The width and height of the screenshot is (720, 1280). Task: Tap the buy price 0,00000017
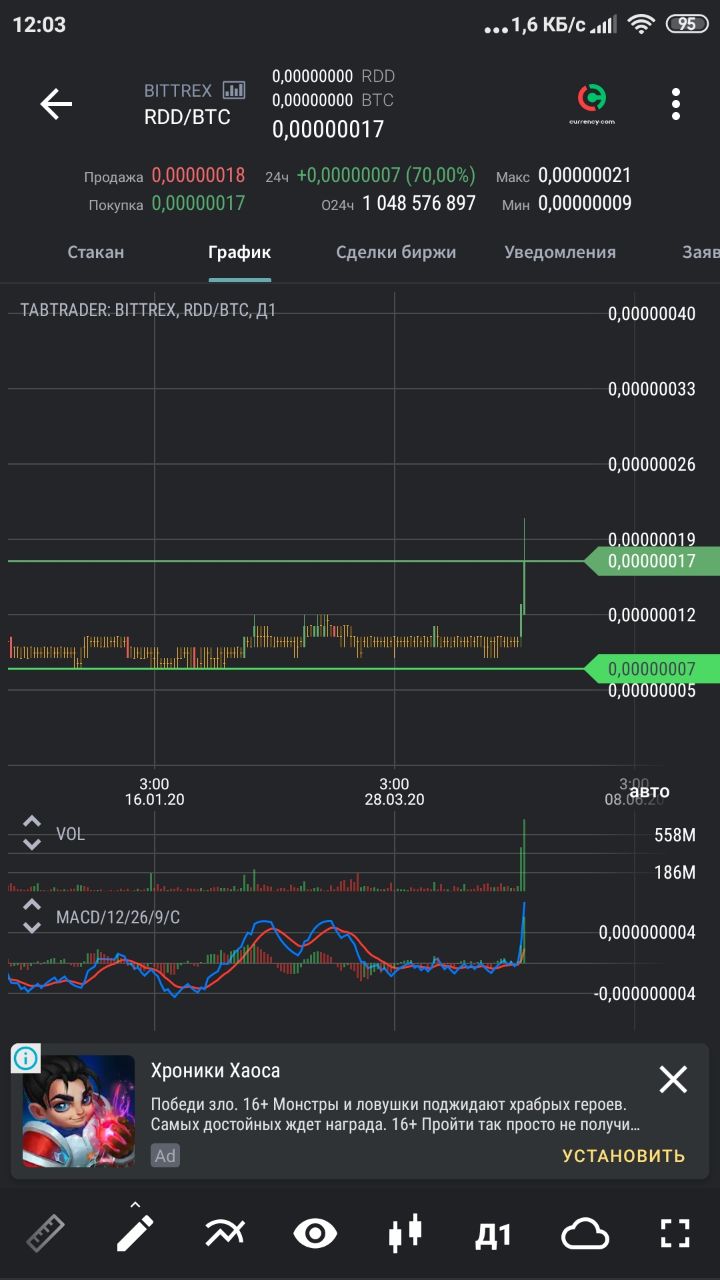coord(198,203)
